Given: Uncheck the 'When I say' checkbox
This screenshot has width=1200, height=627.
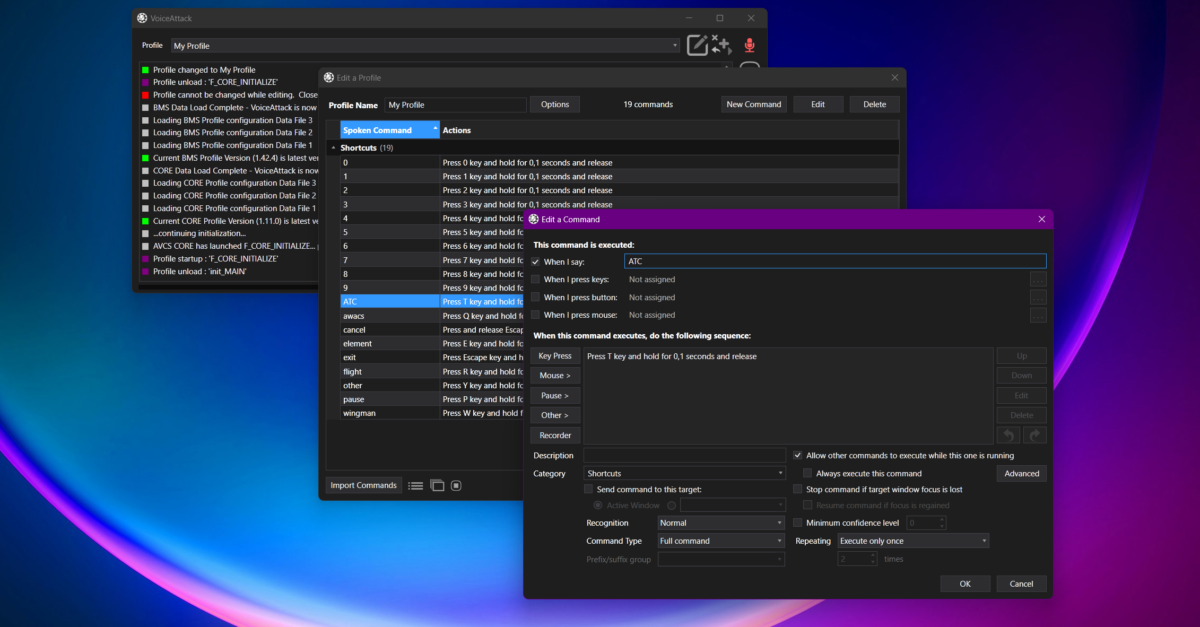Looking at the screenshot, I should click(537, 261).
